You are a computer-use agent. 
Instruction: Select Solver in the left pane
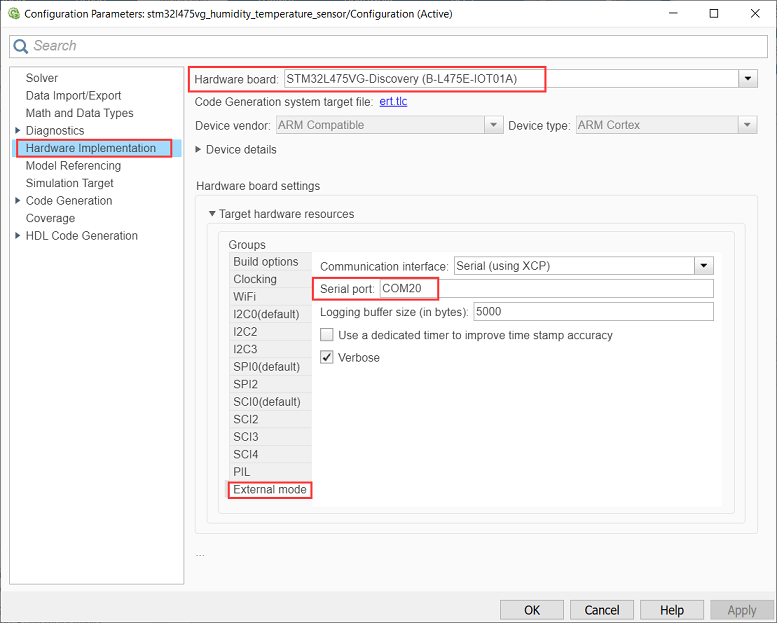(42, 78)
